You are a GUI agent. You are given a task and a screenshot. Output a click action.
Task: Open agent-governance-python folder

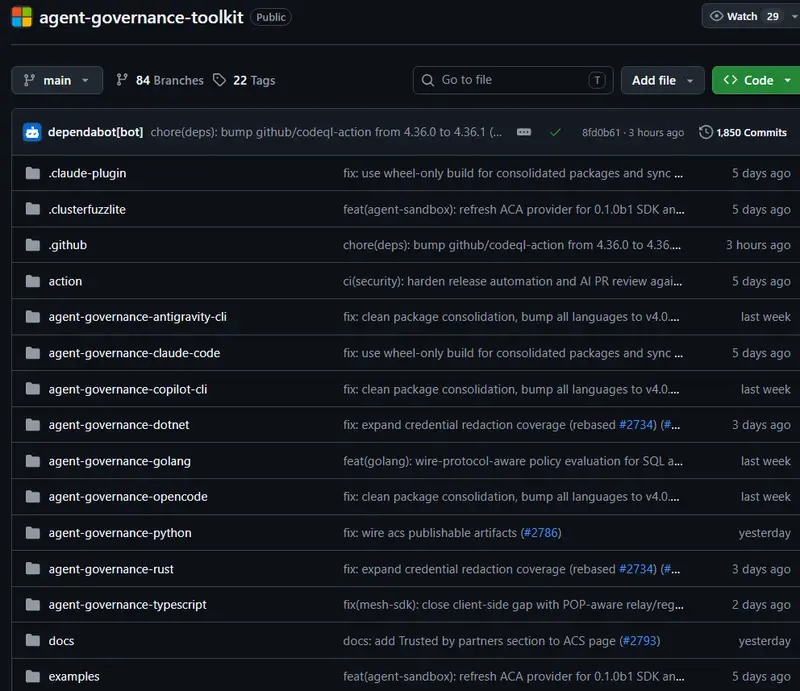pos(120,533)
